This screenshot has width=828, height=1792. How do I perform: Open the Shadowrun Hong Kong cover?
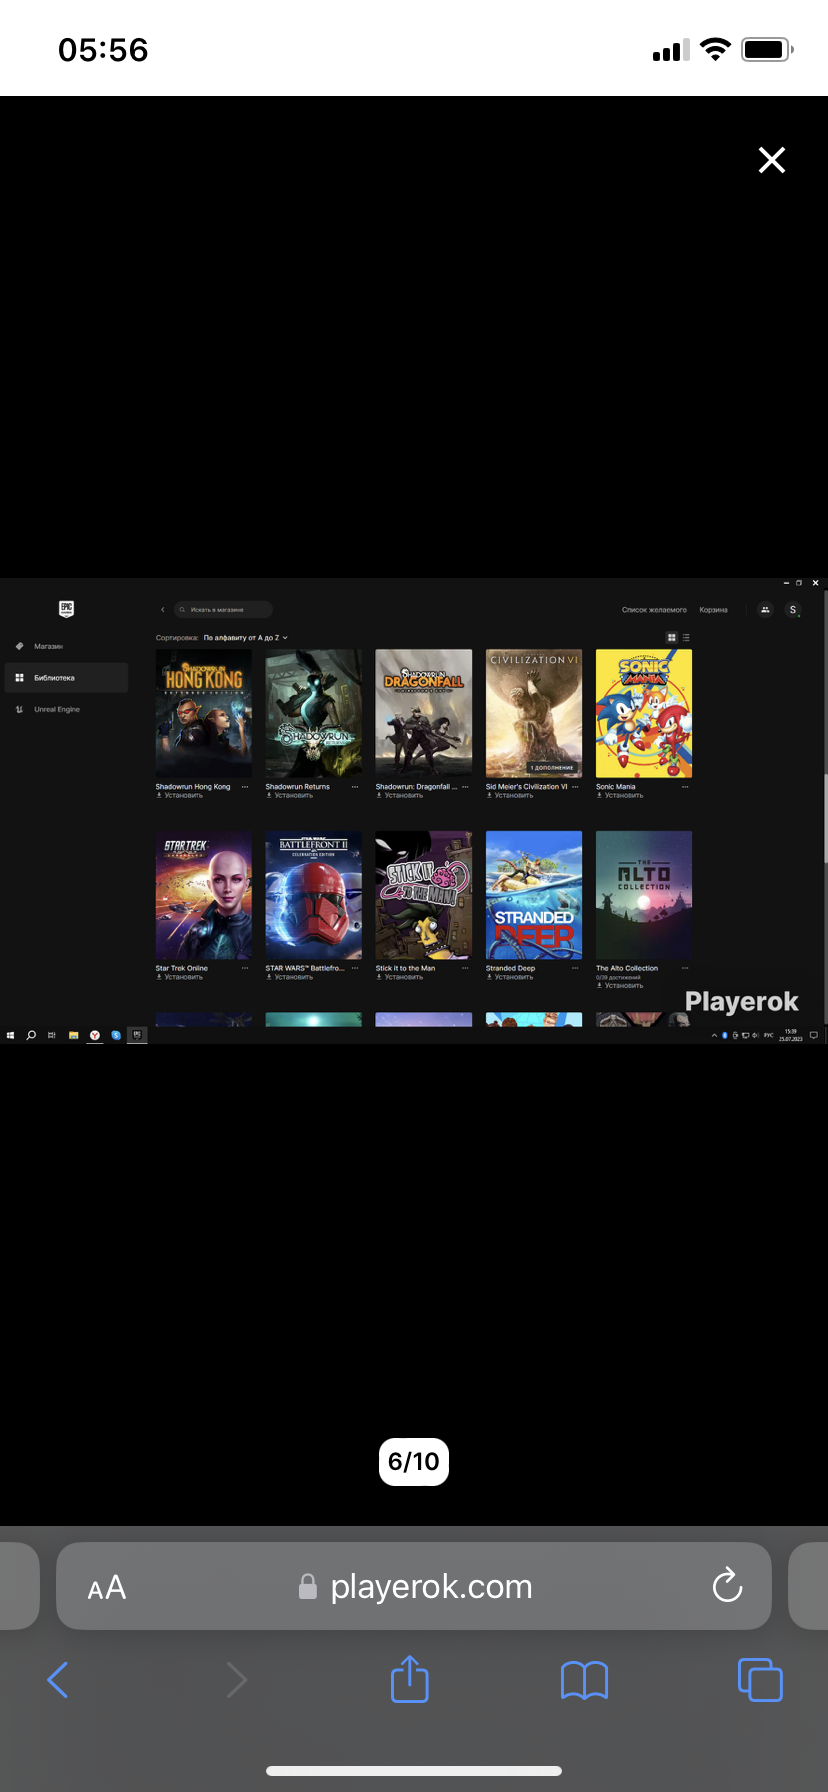coord(204,713)
